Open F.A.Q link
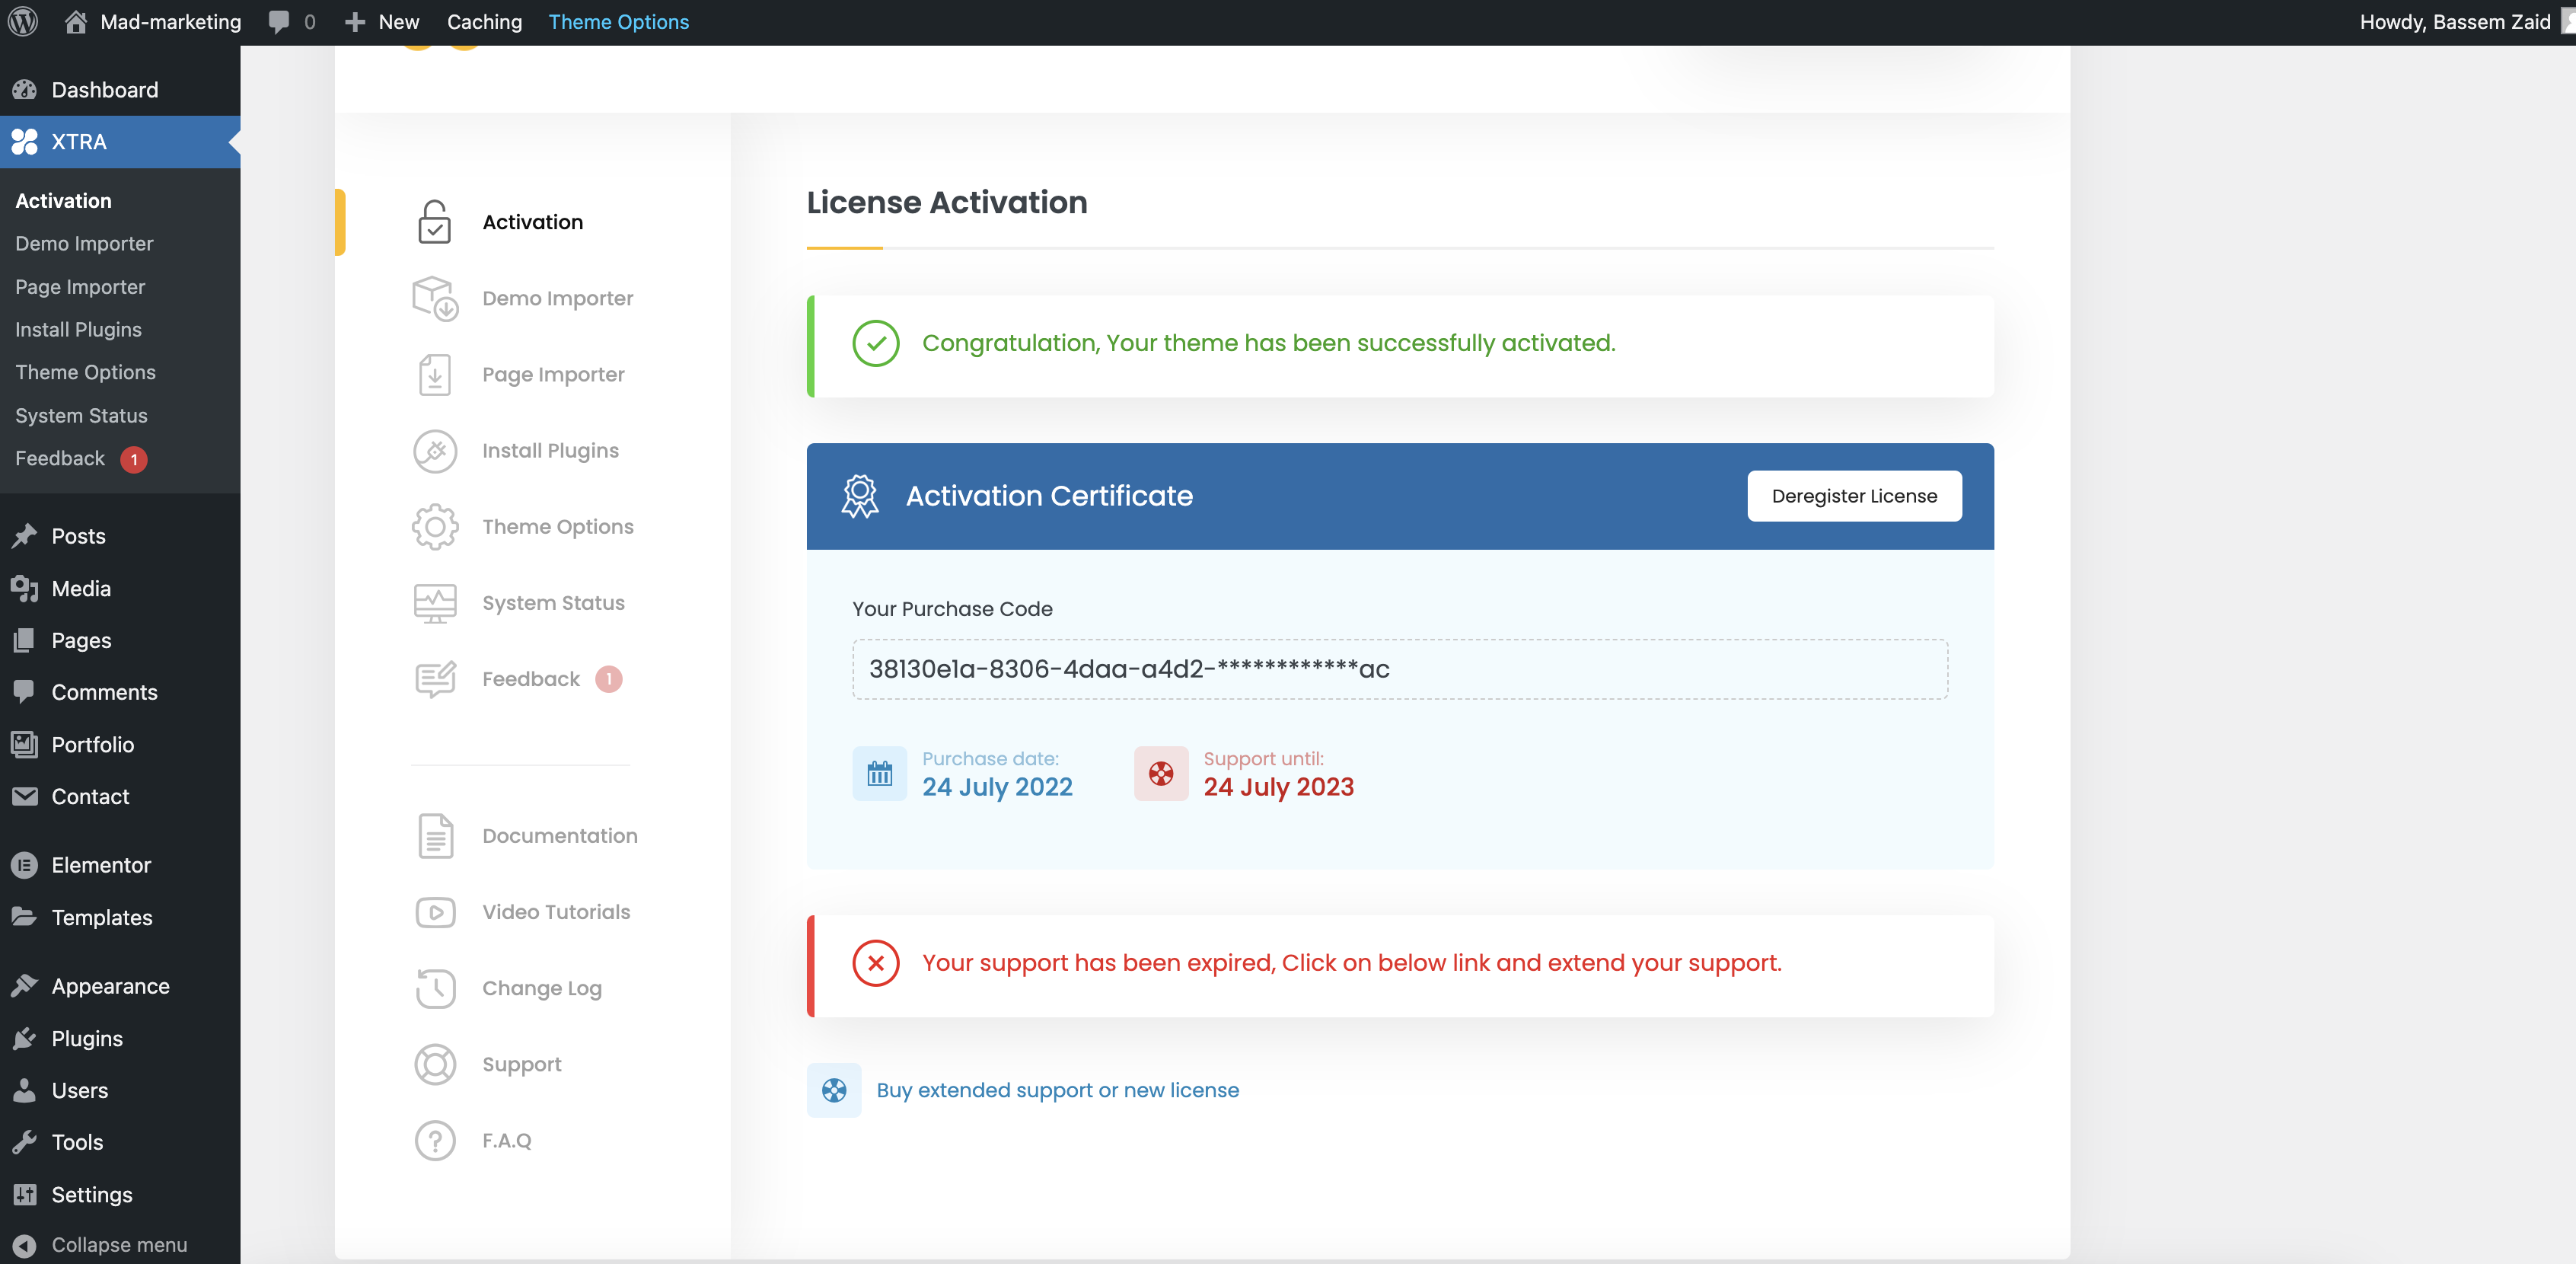This screenshot has width=2576, height=1264. click(507, 1141)
